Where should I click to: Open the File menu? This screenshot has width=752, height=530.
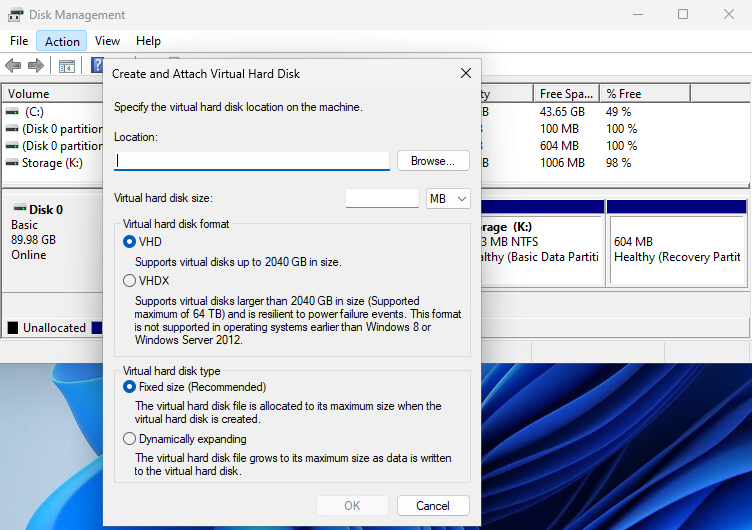(19, 41)
